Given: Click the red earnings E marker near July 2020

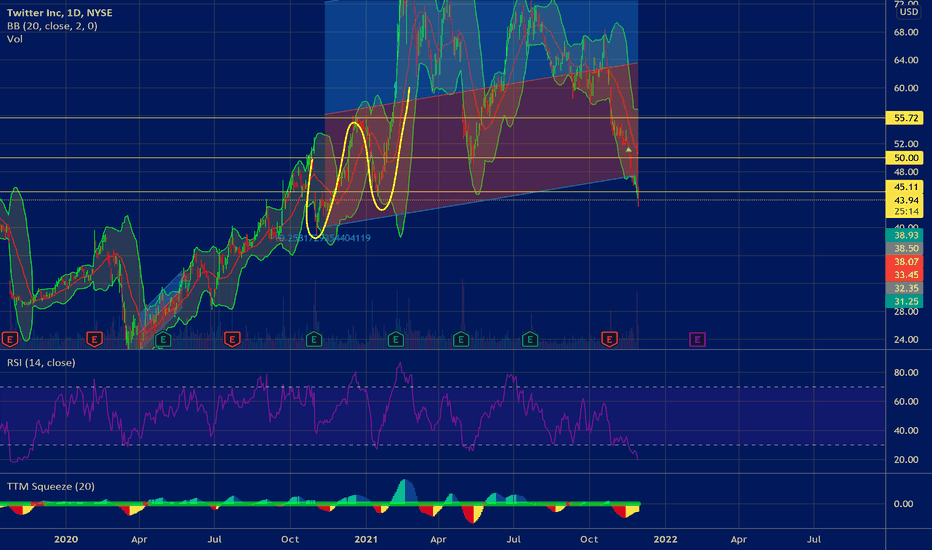Looking at the screenshot, I should click(232, 340).
